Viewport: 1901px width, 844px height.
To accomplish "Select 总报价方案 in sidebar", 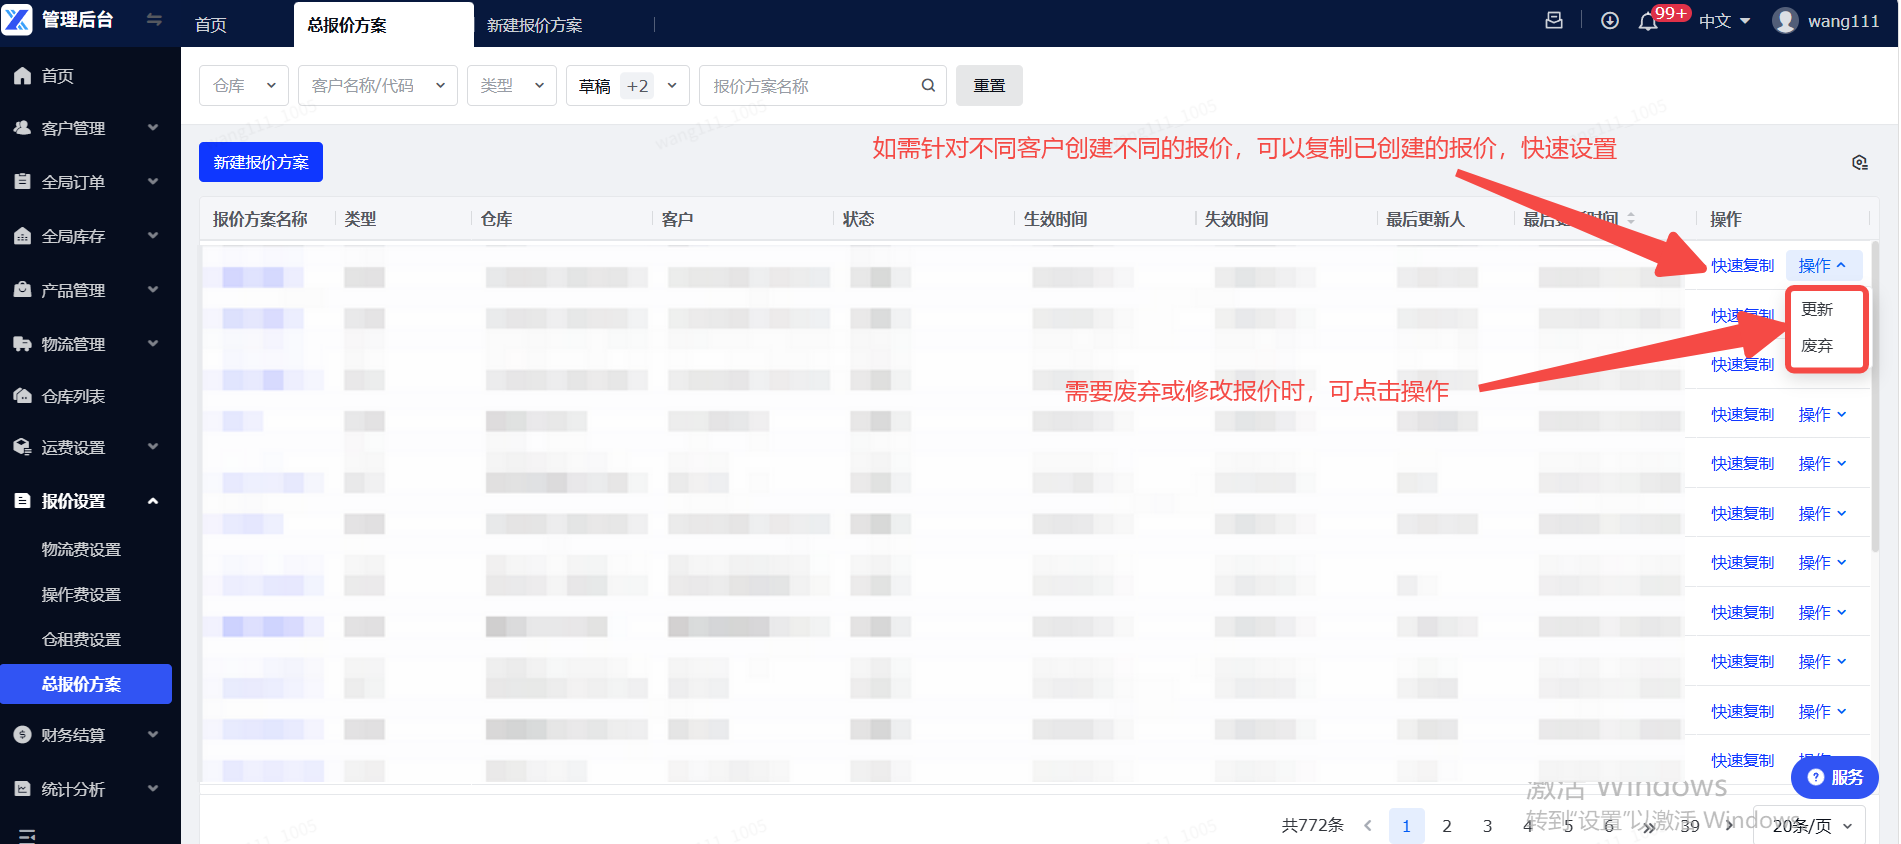I will (86, 684).
